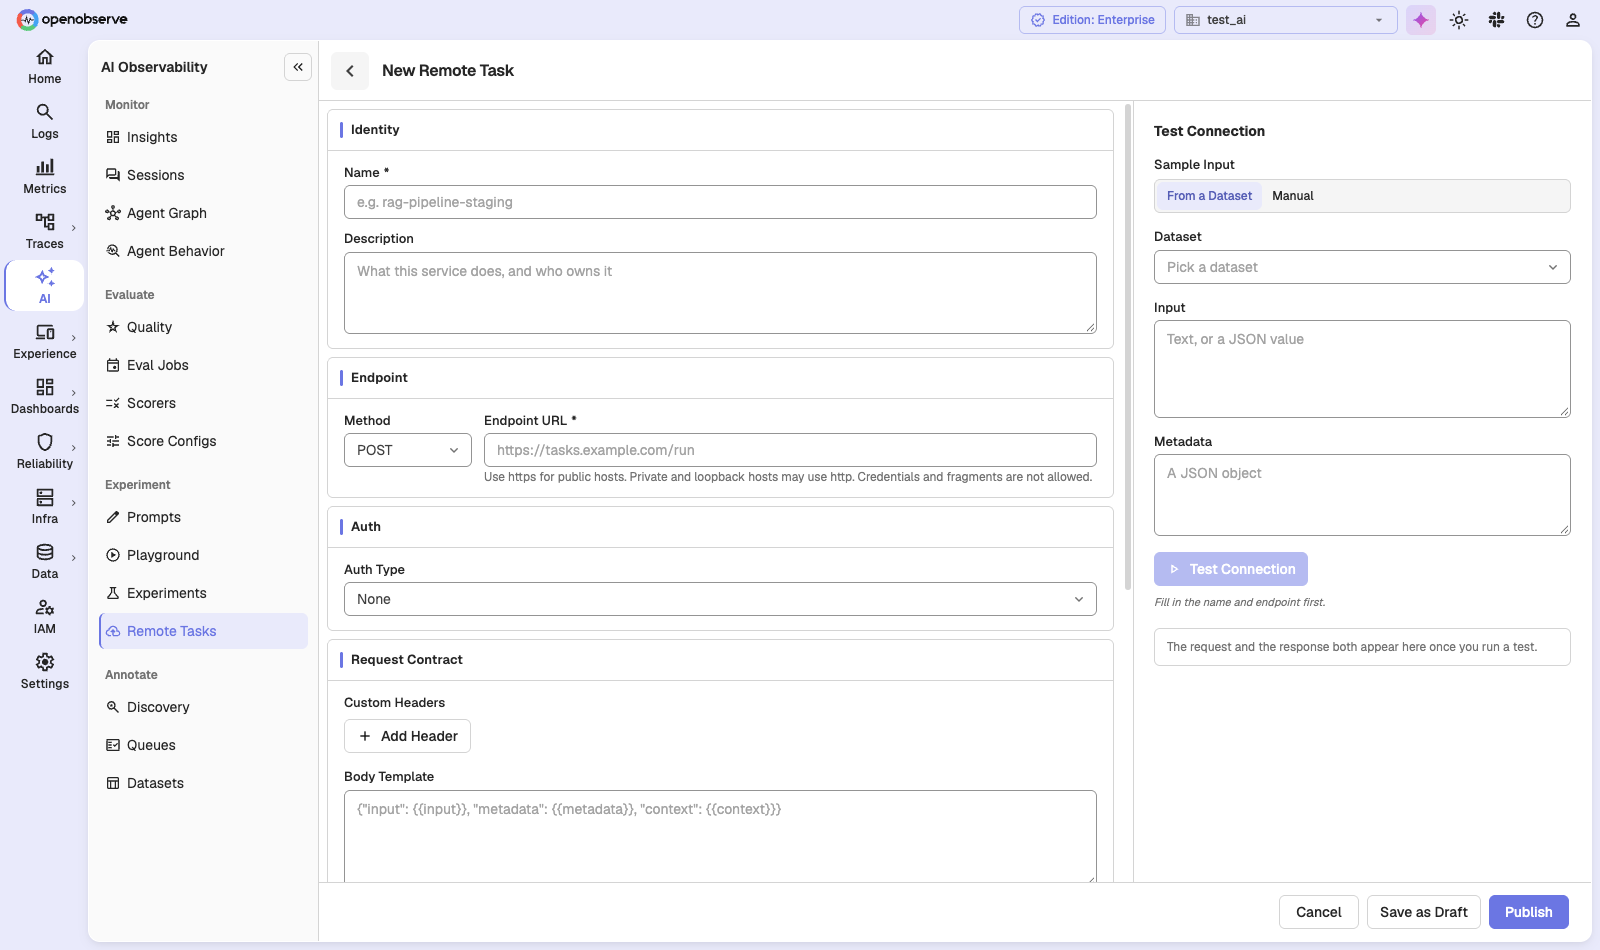This screenshot has width=1600, height=950.
Task: Collapse the AI Observability sidebar
Action: pos(298,67)
